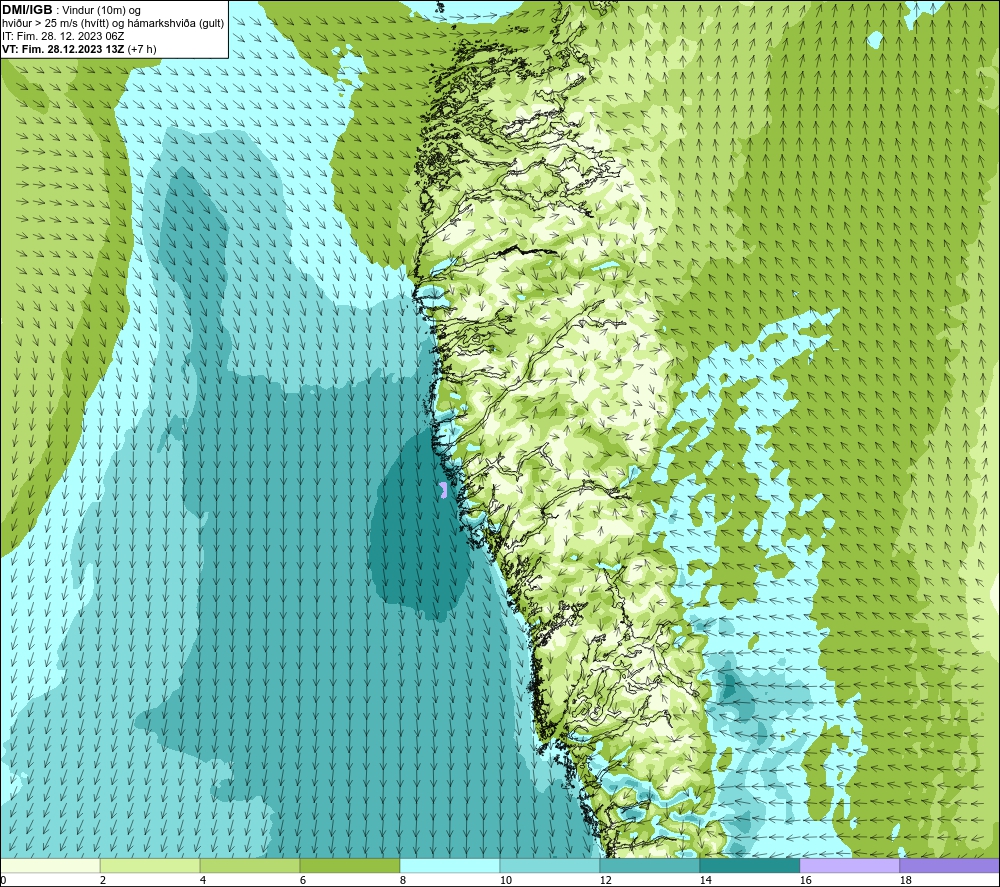The image size is (1000, 887).
Task: Click the dark teal 14–16 m/s legend swatch
Action: tap(749, 865)
